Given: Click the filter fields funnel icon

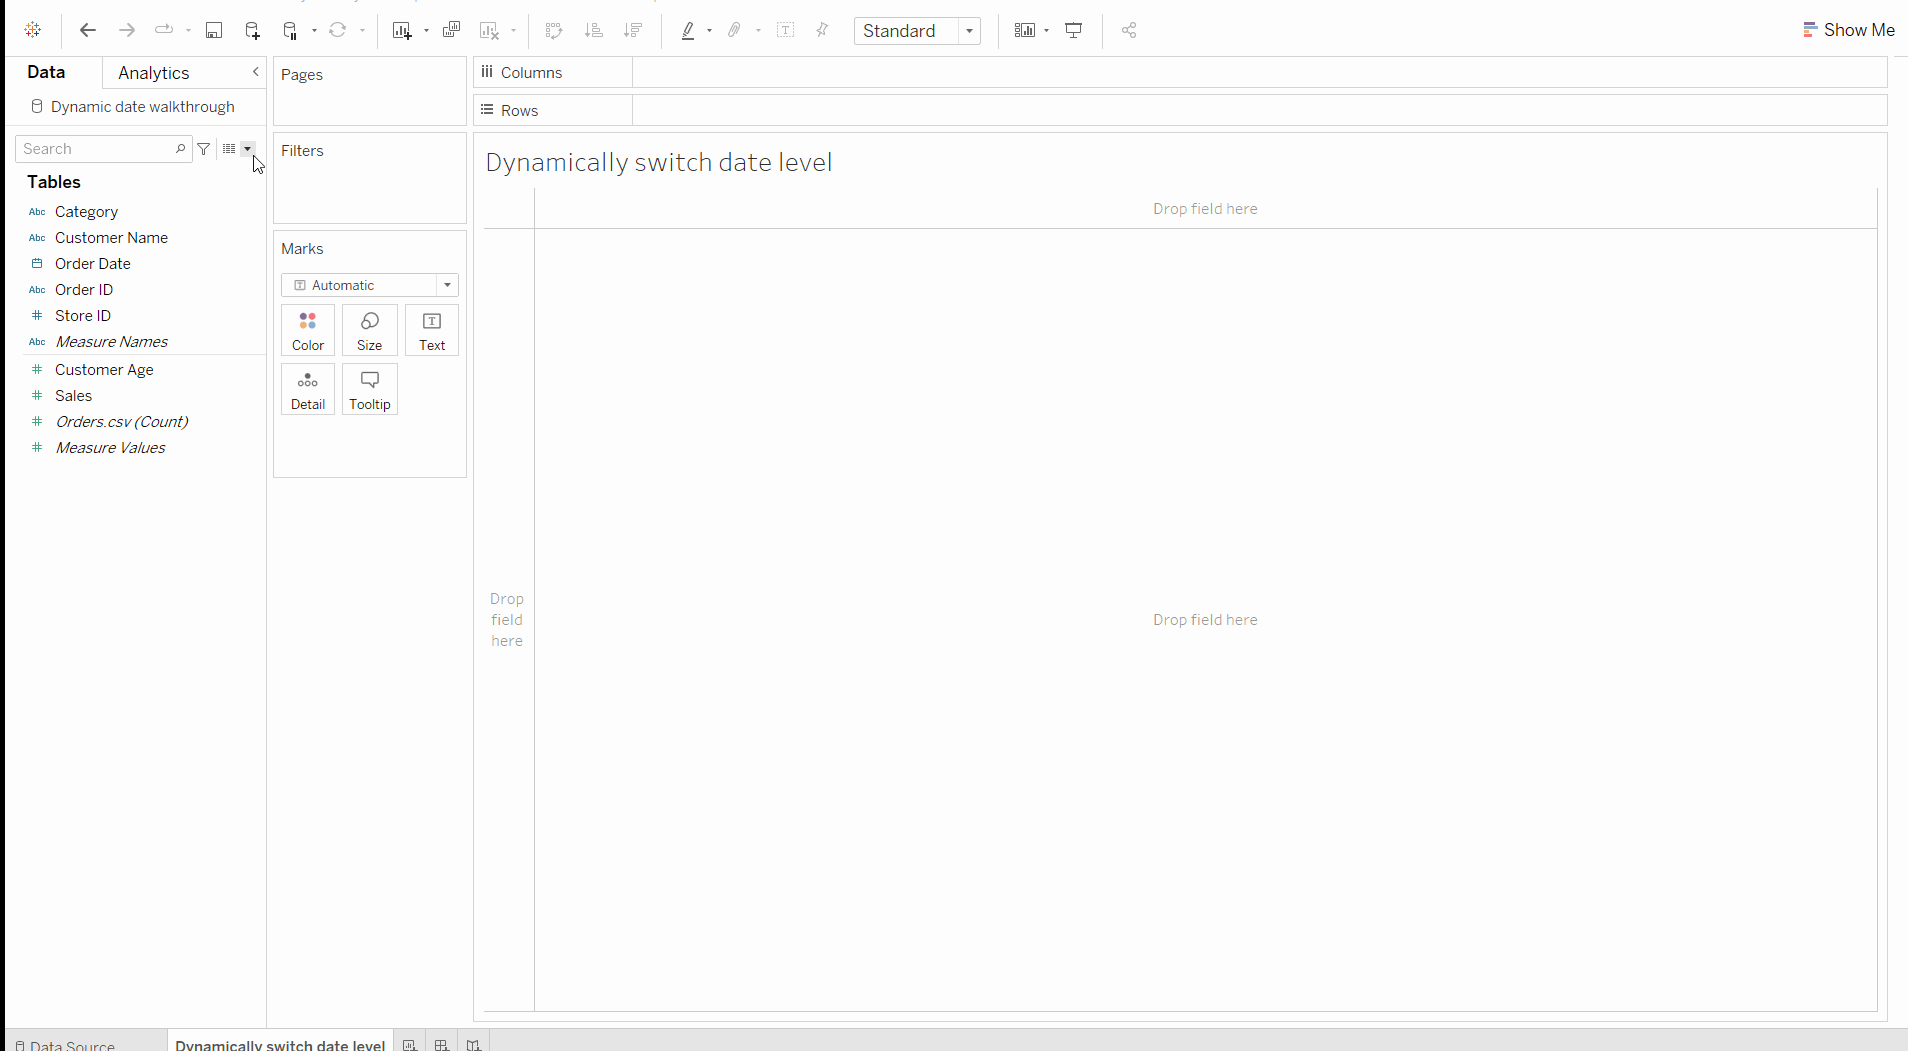Looking at the screenshot, I should pos(204,149).
